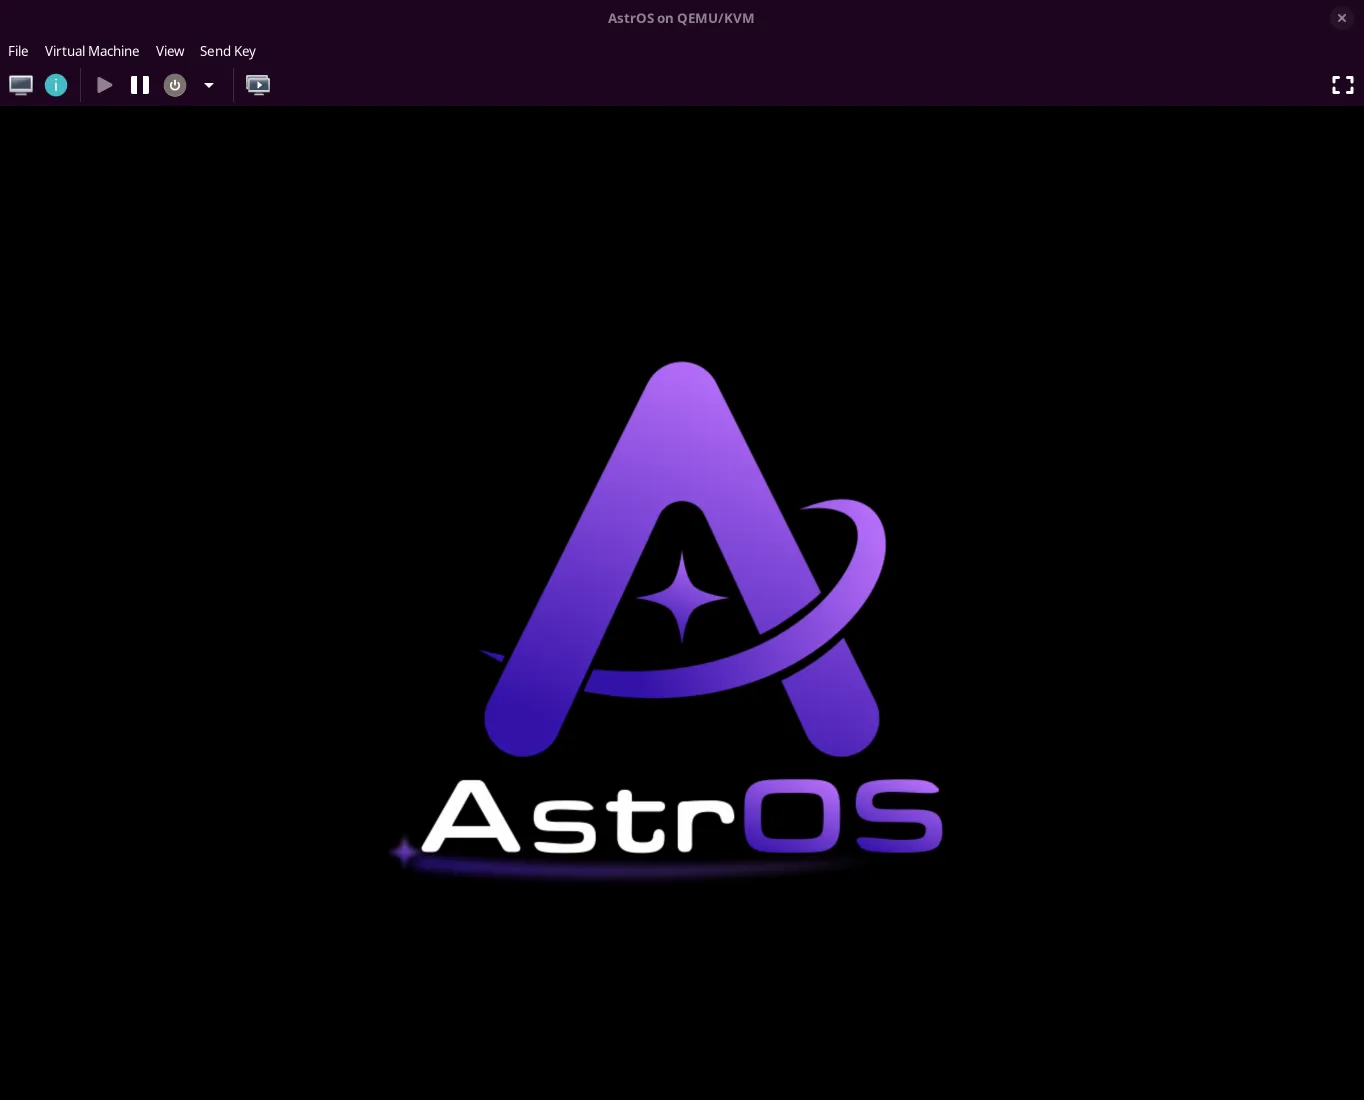Expand the shutdown options dropdown arrow
Image resolution: width=1364 pixels, height=1100 pixels.
click(x=209, y=85)
